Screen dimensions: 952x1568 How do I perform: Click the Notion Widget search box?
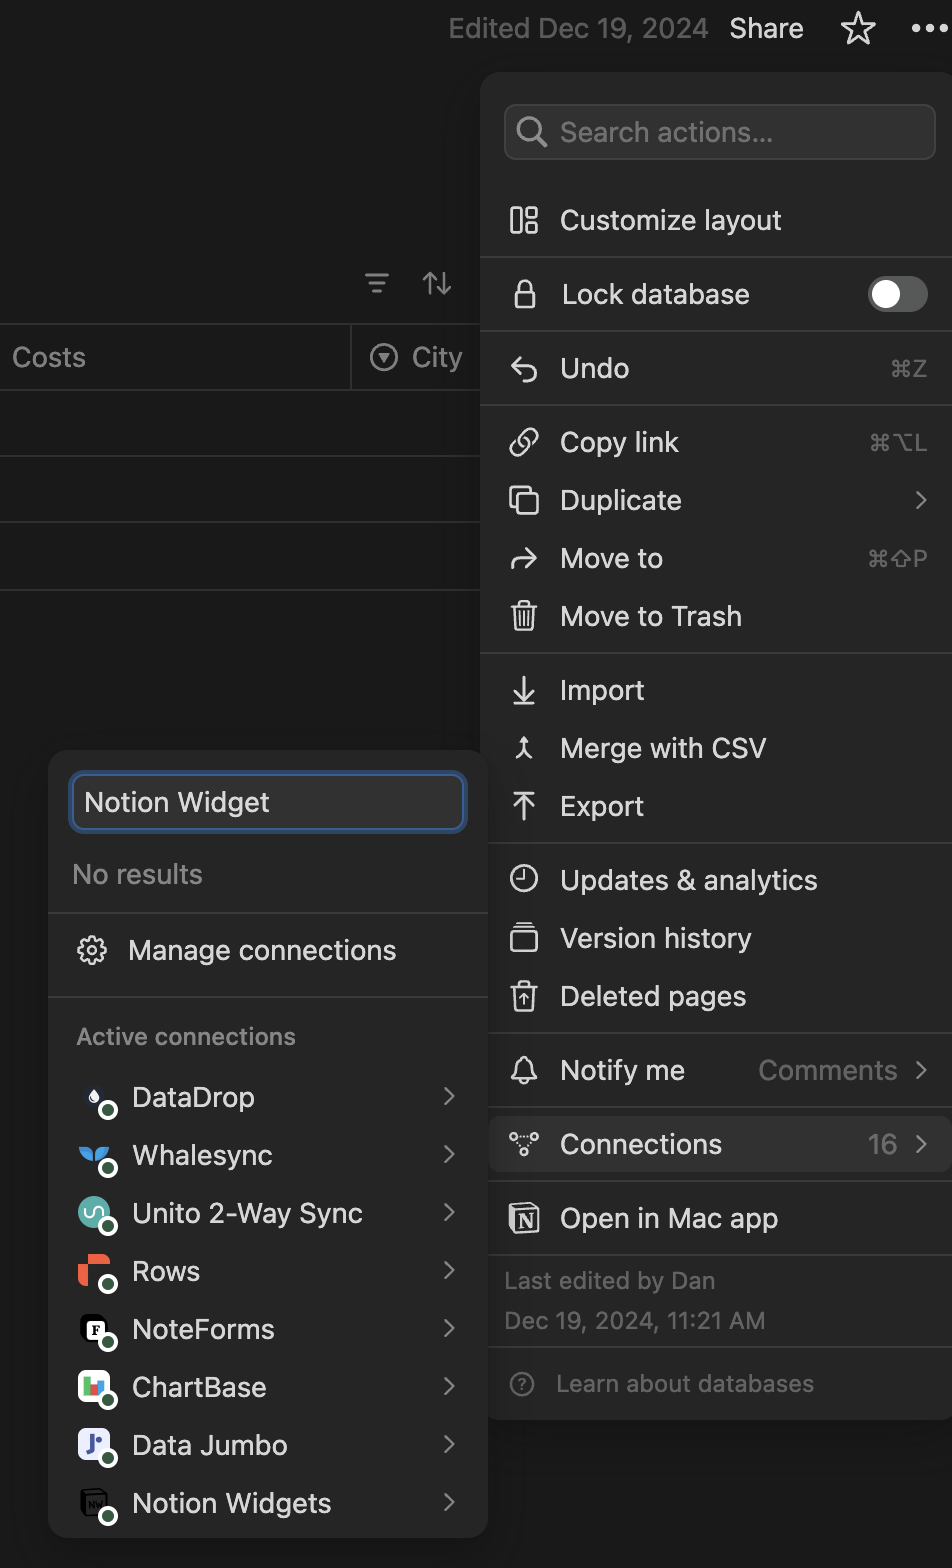(267, 802)
